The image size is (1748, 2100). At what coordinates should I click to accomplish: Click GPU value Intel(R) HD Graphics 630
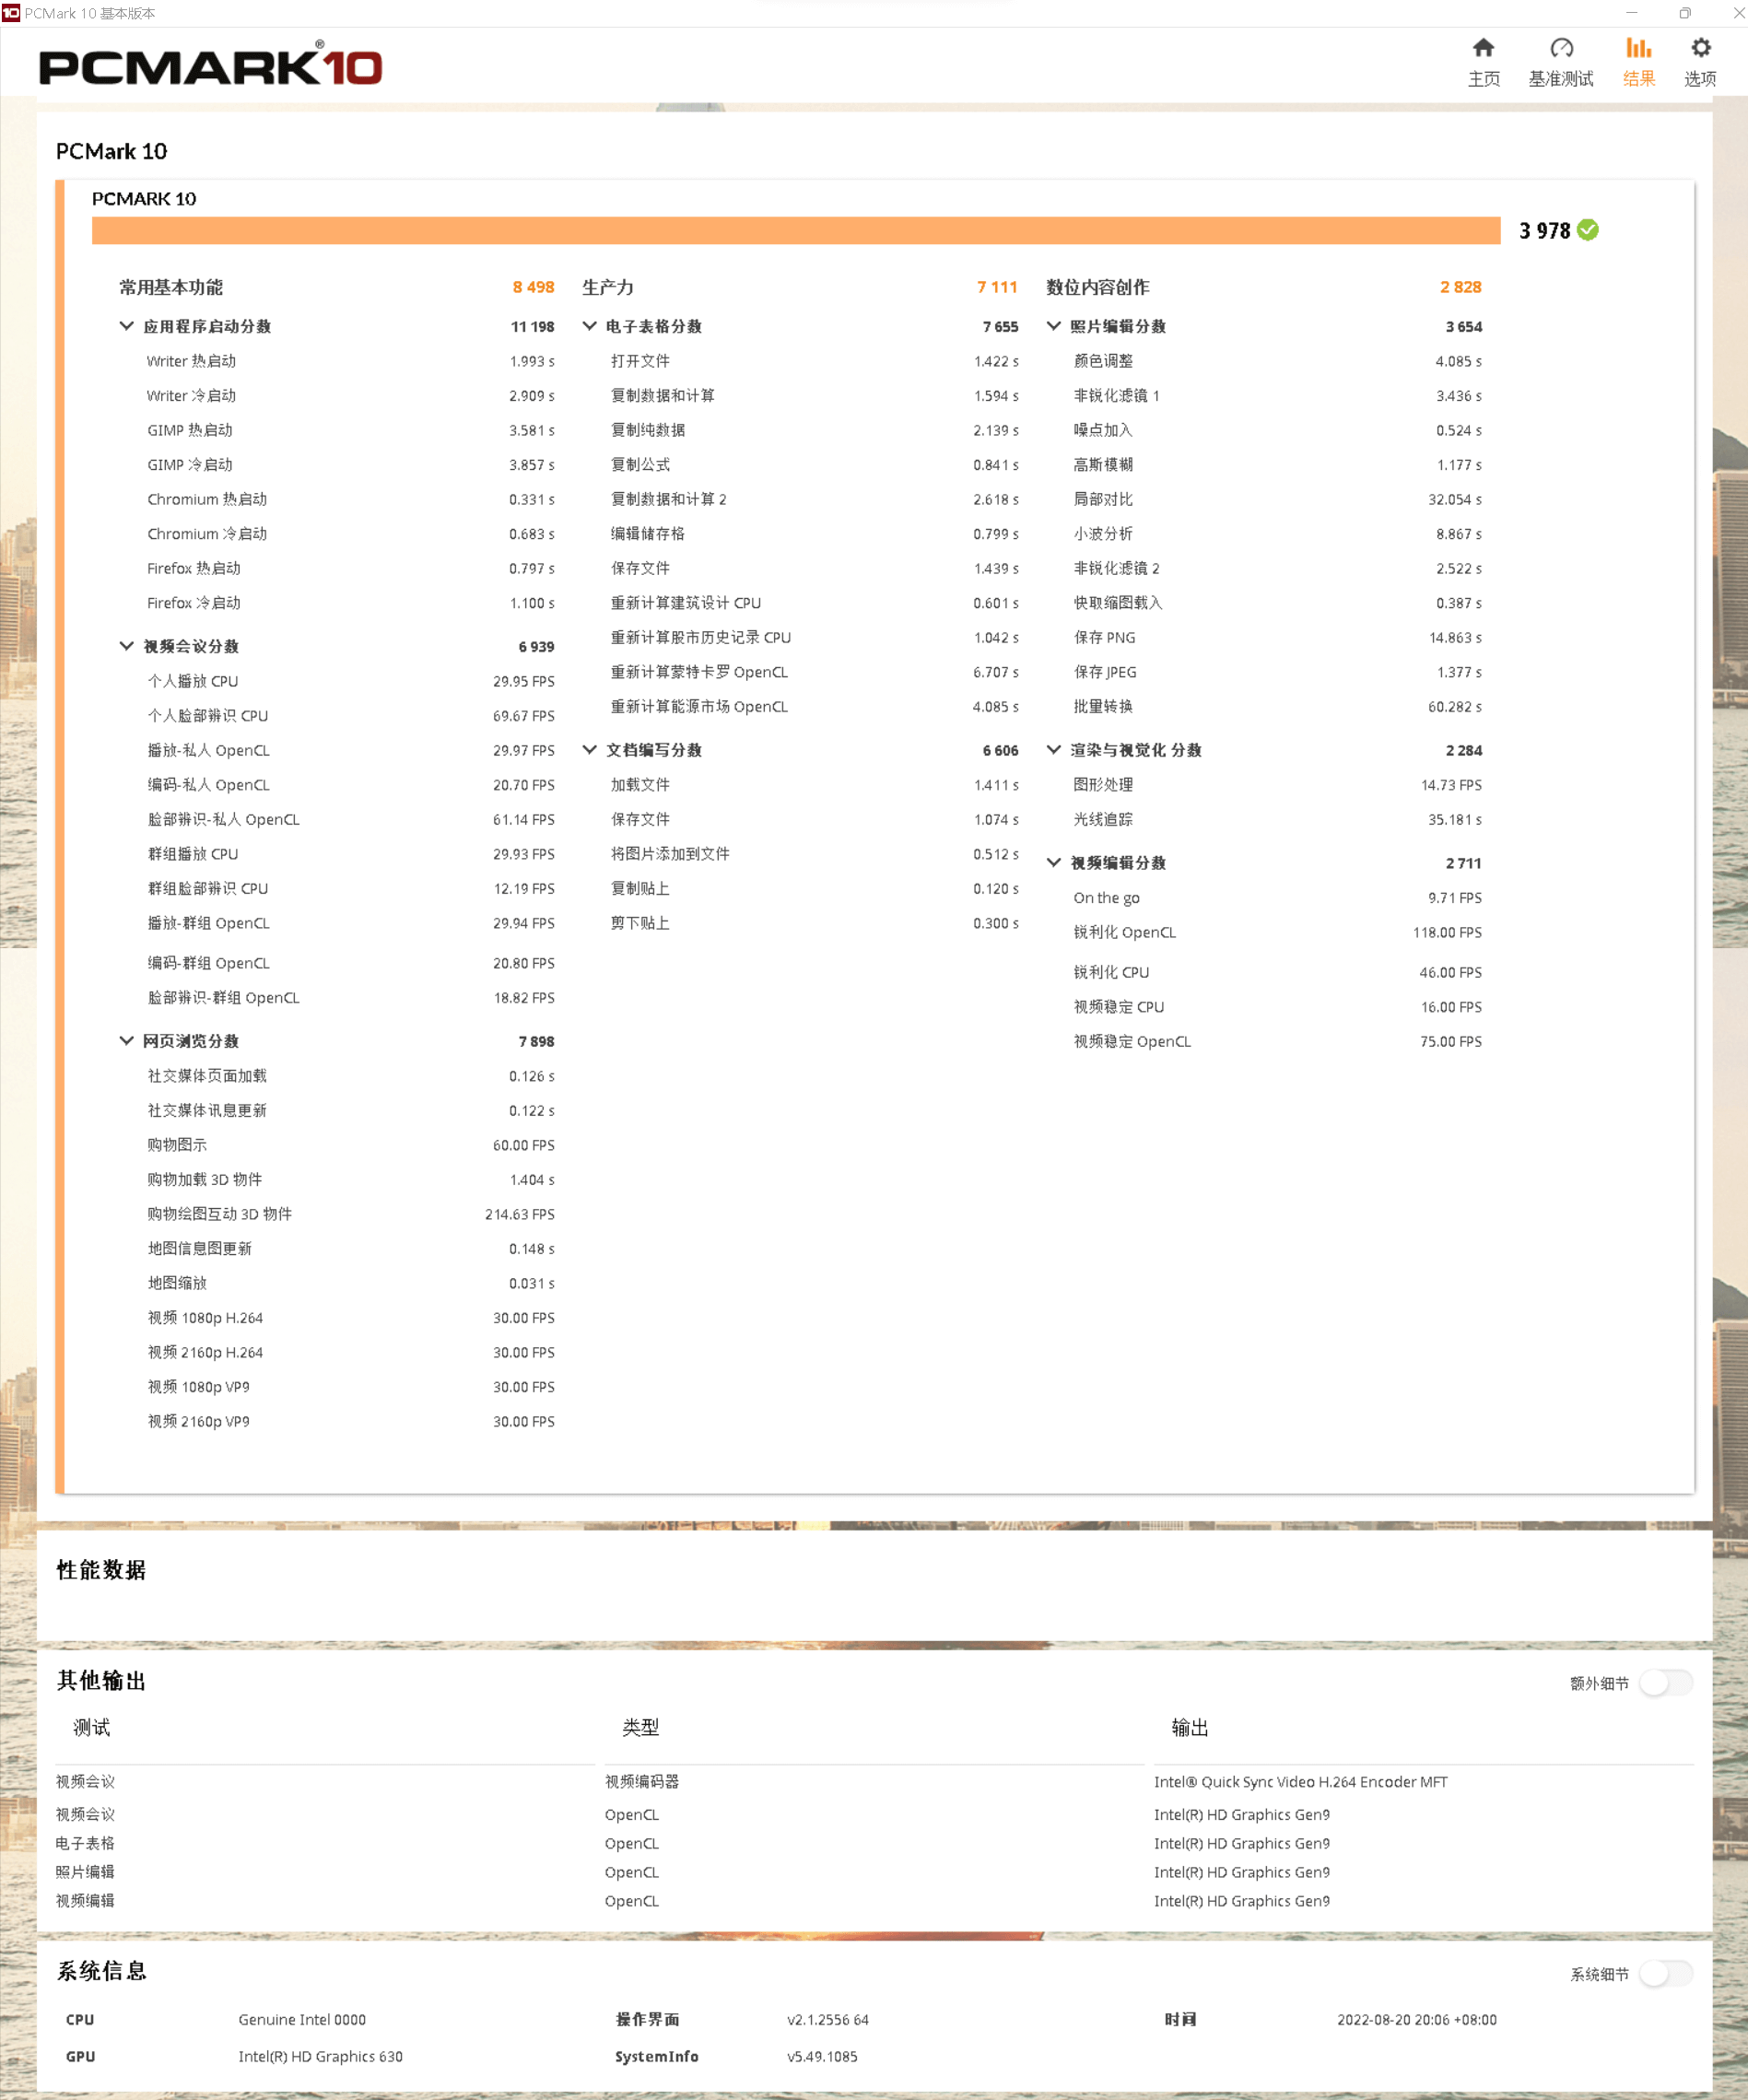click(x=320, y=2056)
